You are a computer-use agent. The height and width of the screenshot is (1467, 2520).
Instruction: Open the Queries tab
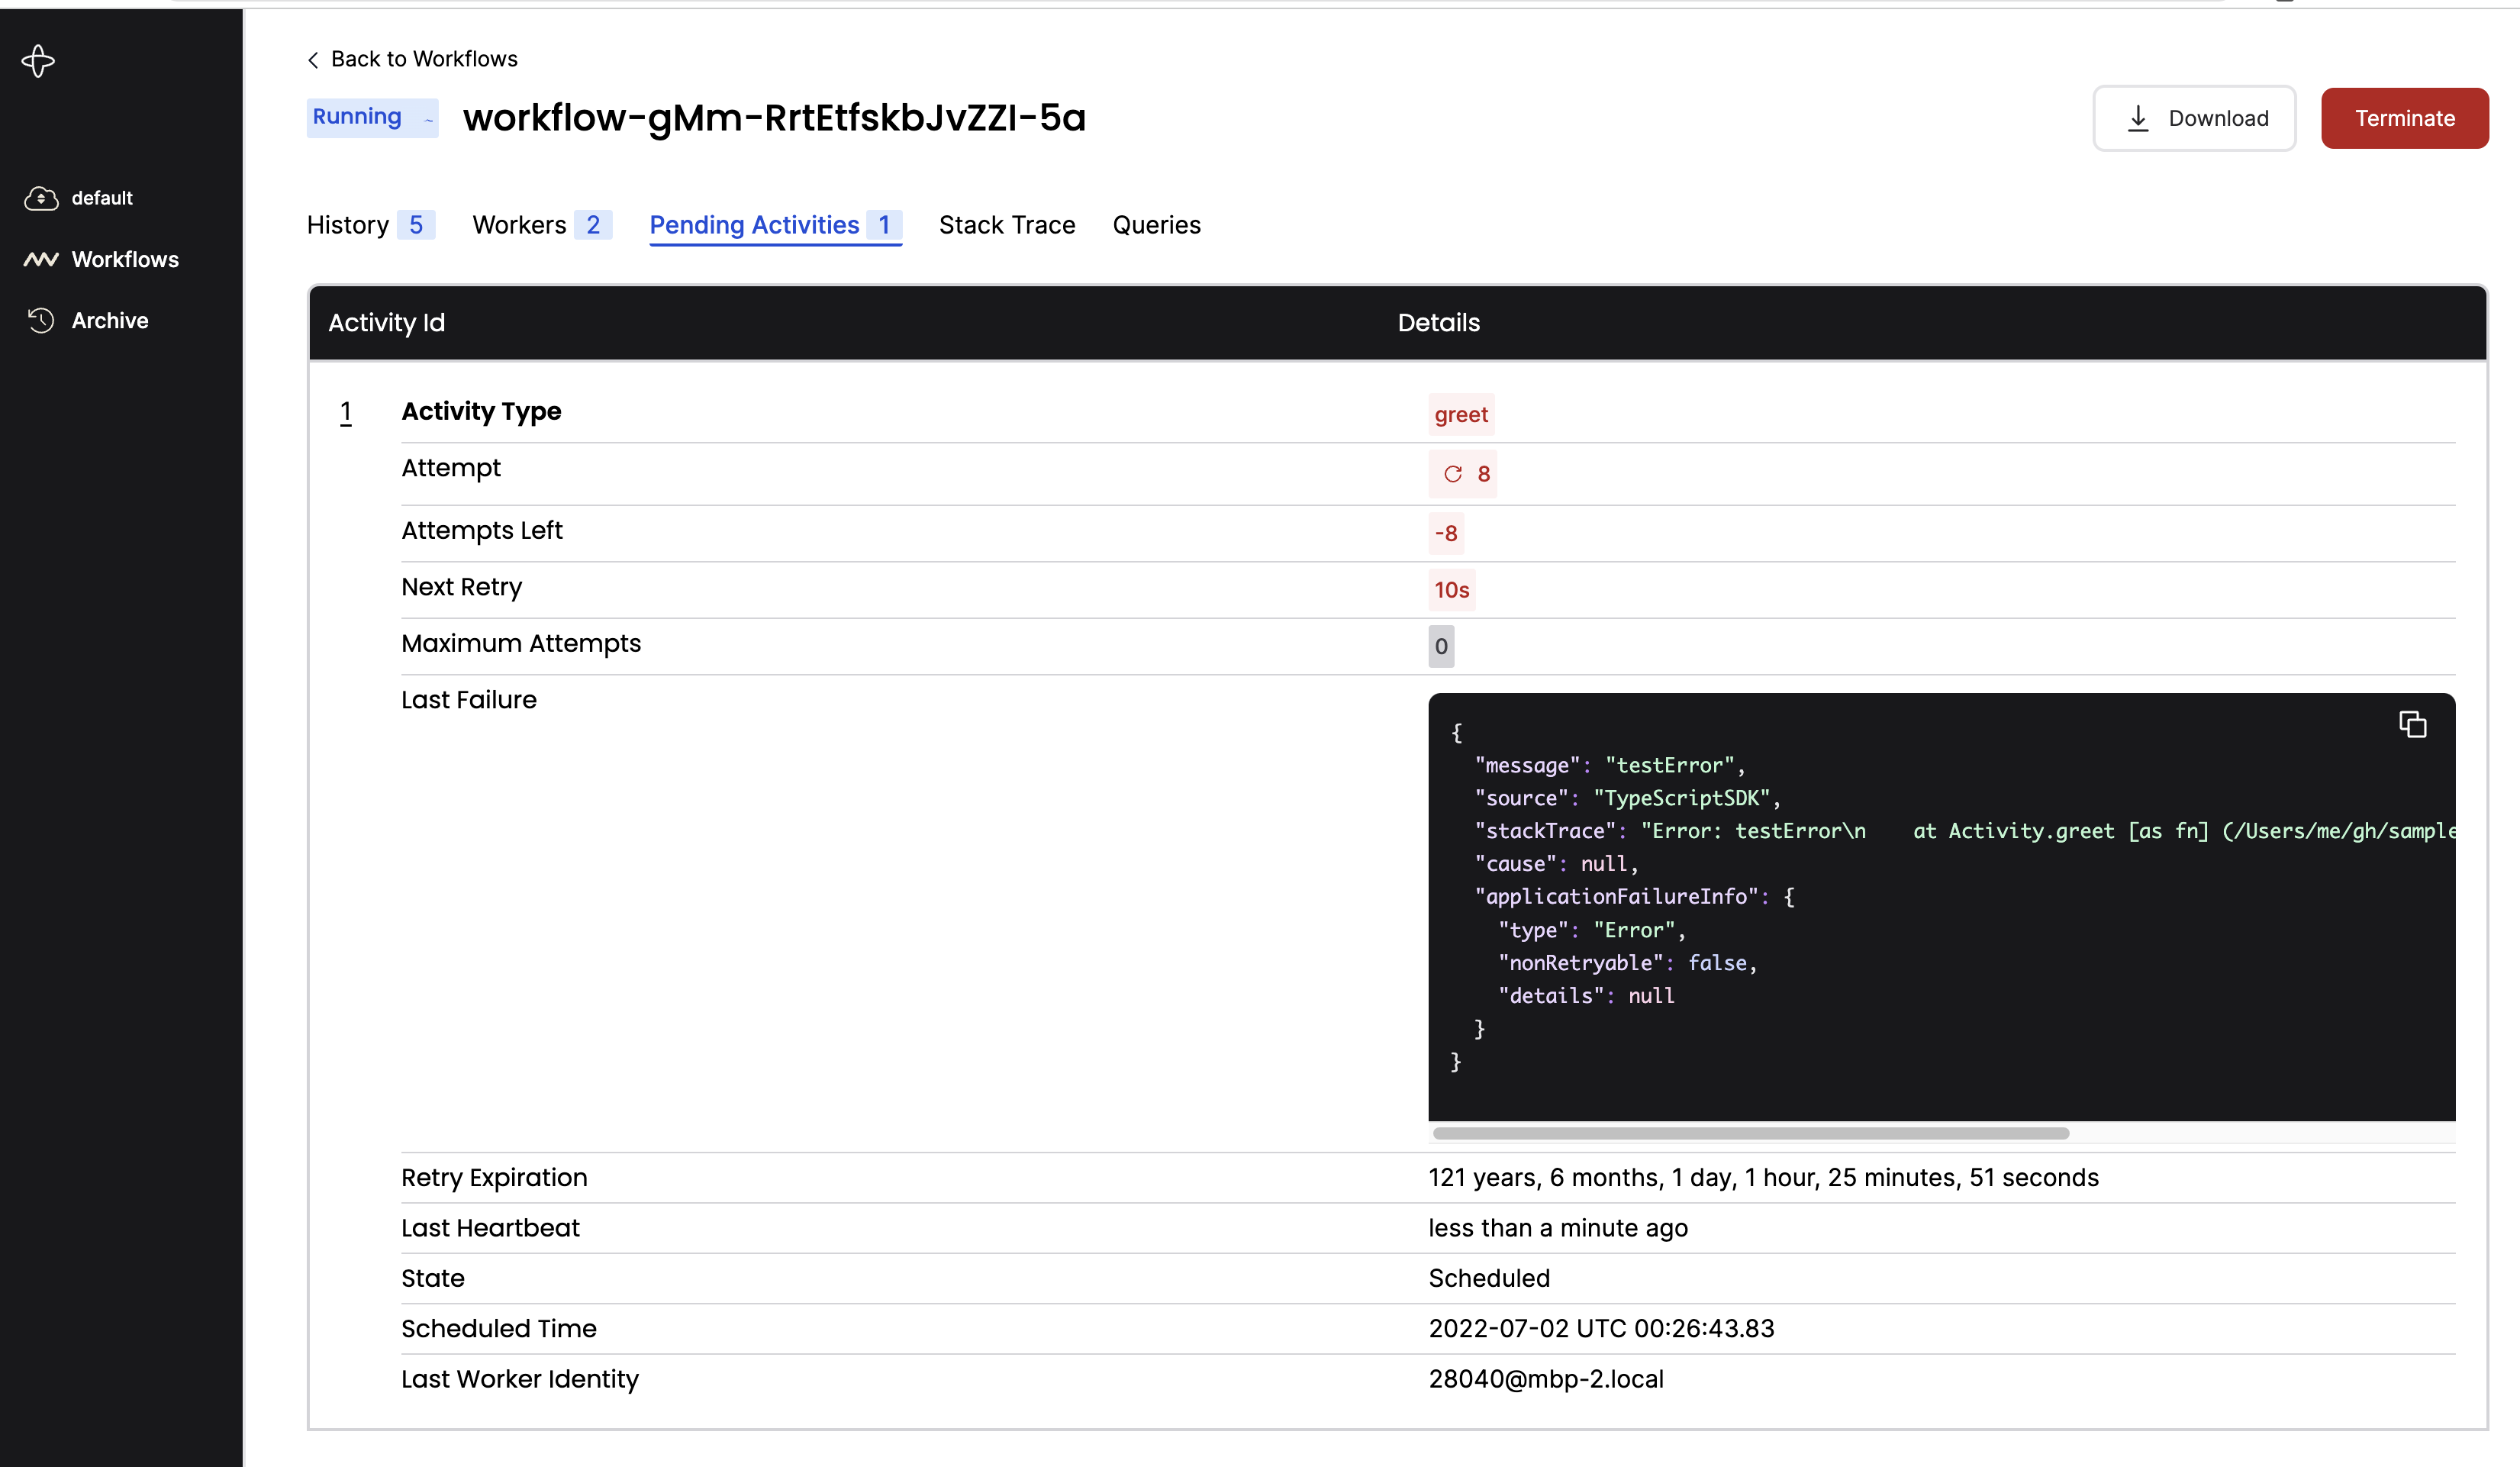1156,225
